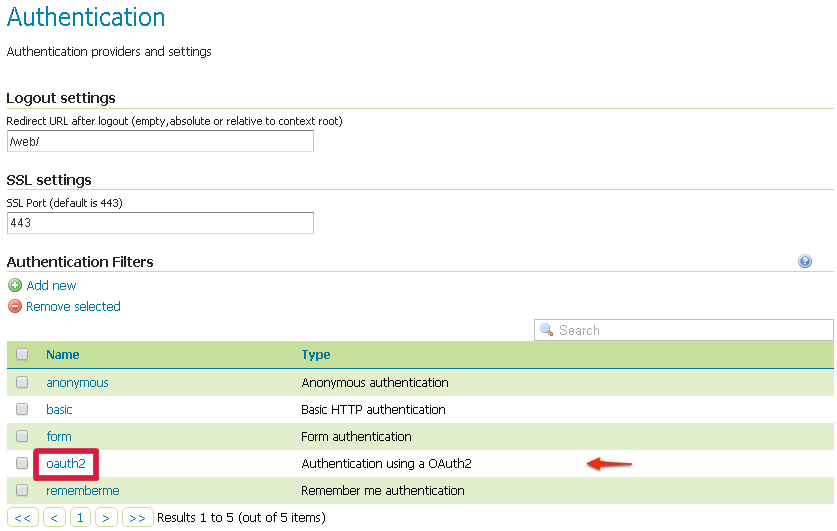Click the green Add new icon

15,285
